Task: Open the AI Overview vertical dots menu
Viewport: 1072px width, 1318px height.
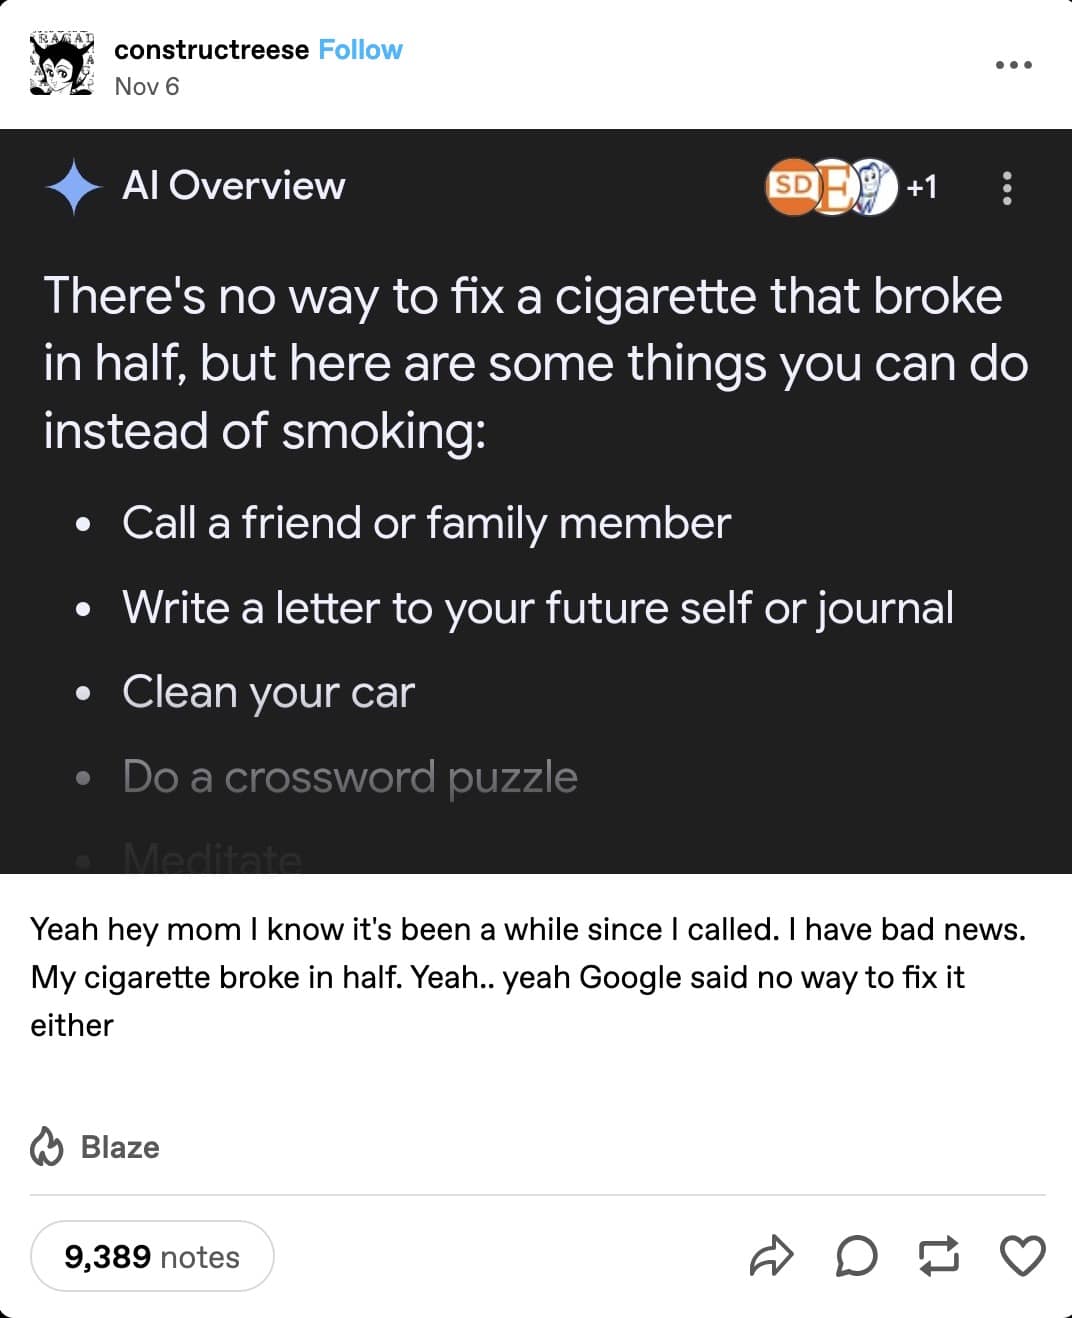Action: point(1007,187)
